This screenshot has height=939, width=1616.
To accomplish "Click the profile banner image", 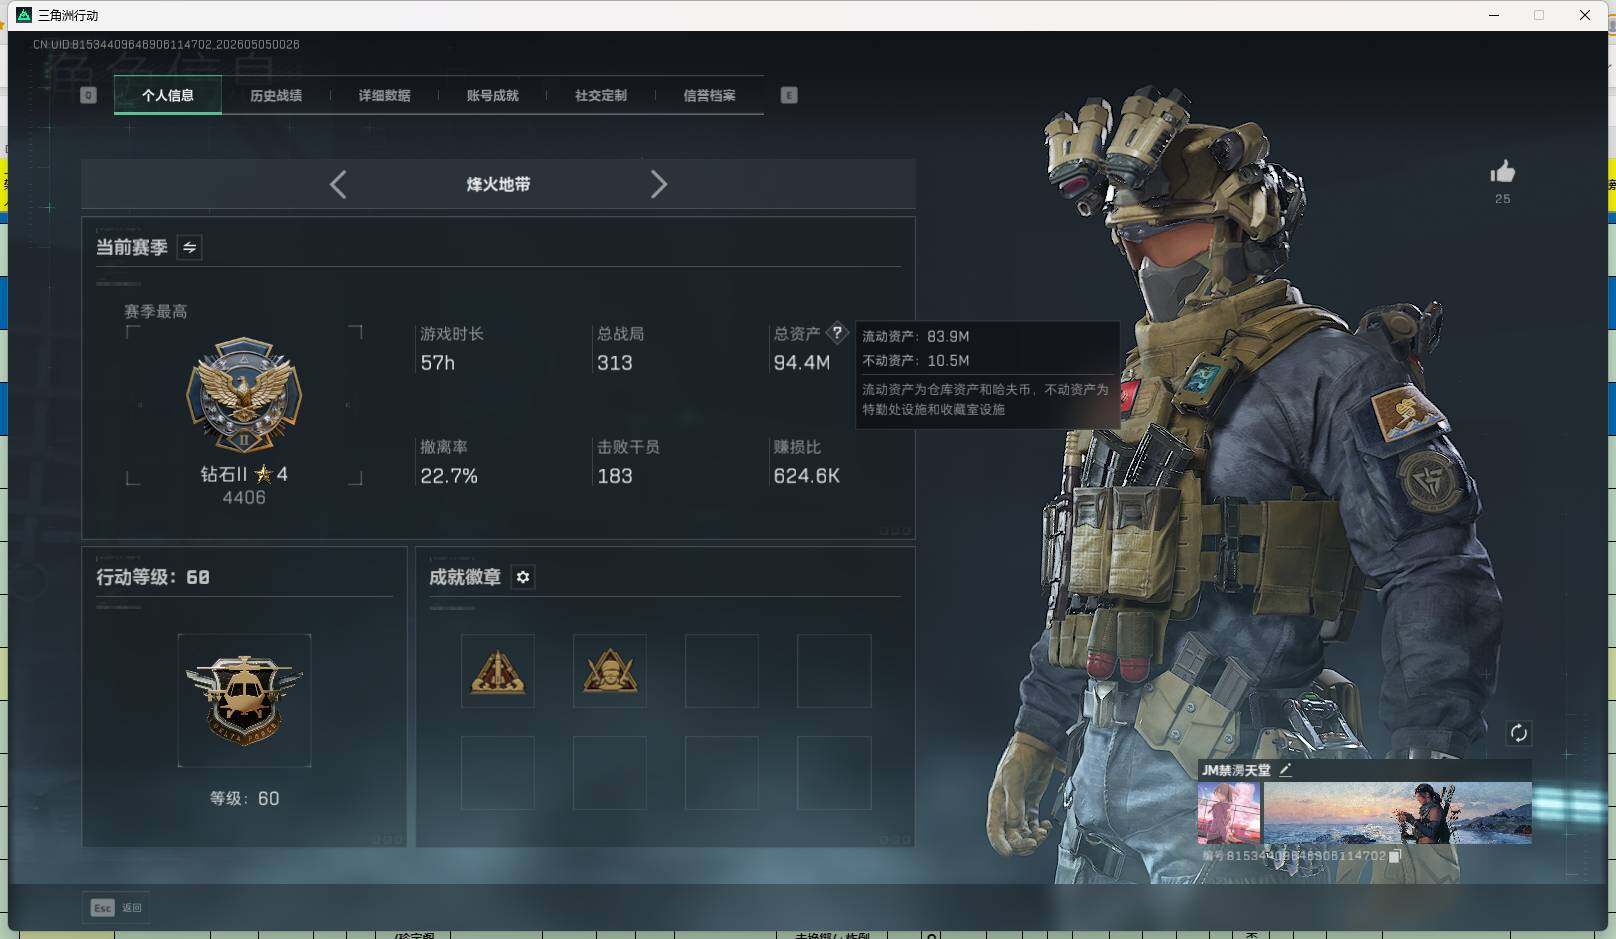I will [x=1397, y=813].
